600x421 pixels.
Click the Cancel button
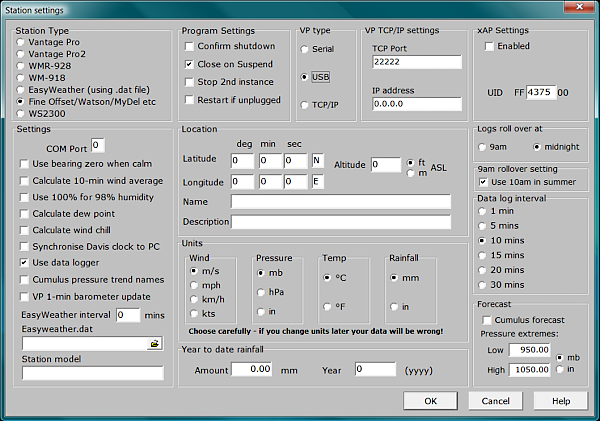pyautogui.click(x=496, y=400)
